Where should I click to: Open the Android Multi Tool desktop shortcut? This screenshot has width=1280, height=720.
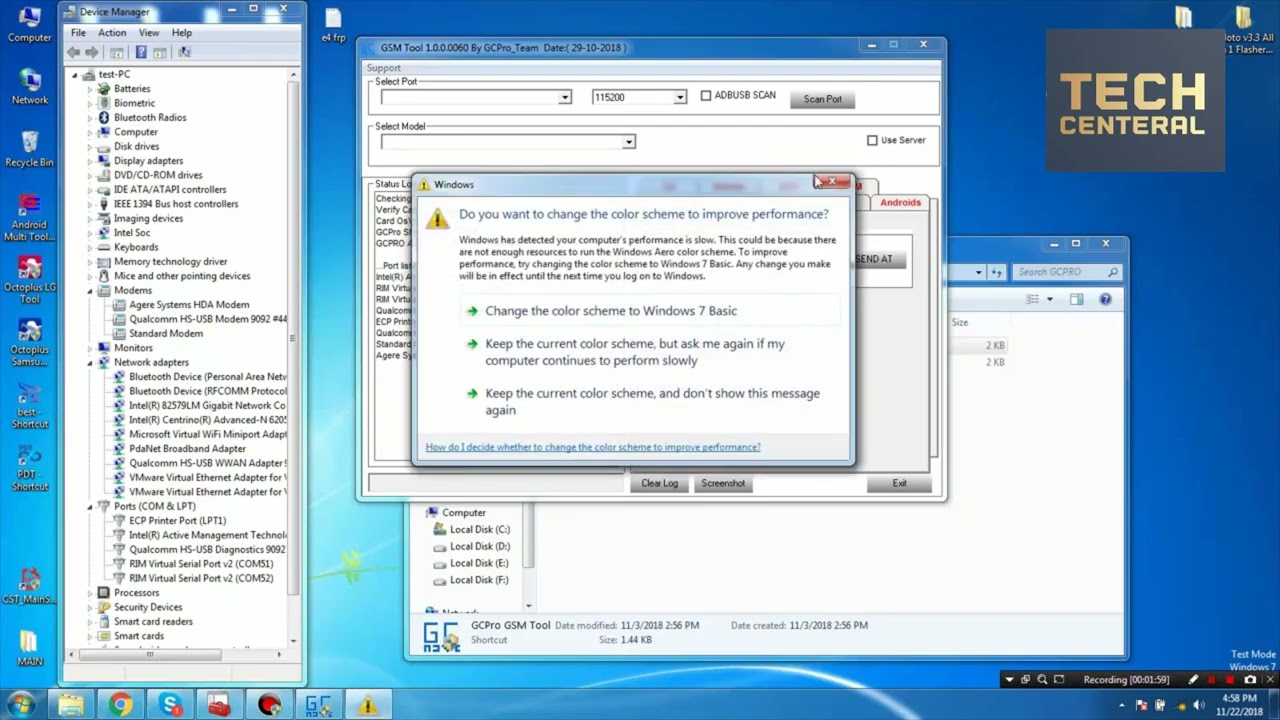[x=29, y=218]
